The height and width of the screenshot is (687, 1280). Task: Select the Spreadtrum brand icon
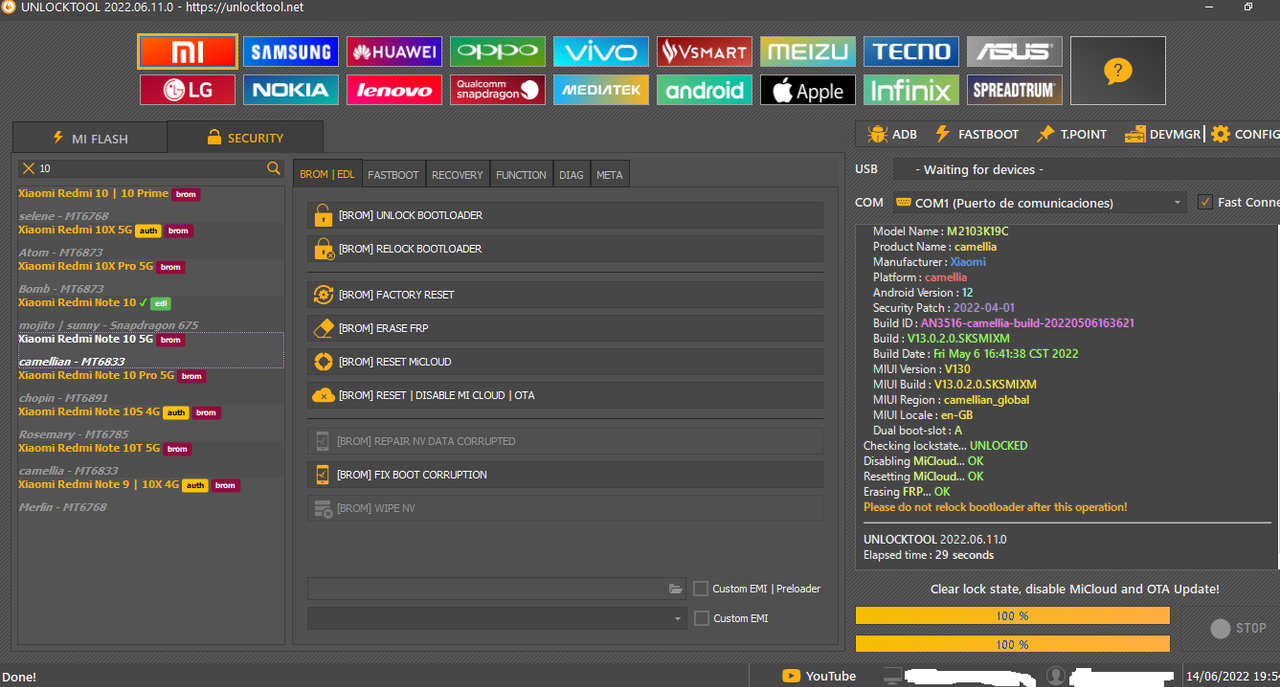tap(1014, 90)
